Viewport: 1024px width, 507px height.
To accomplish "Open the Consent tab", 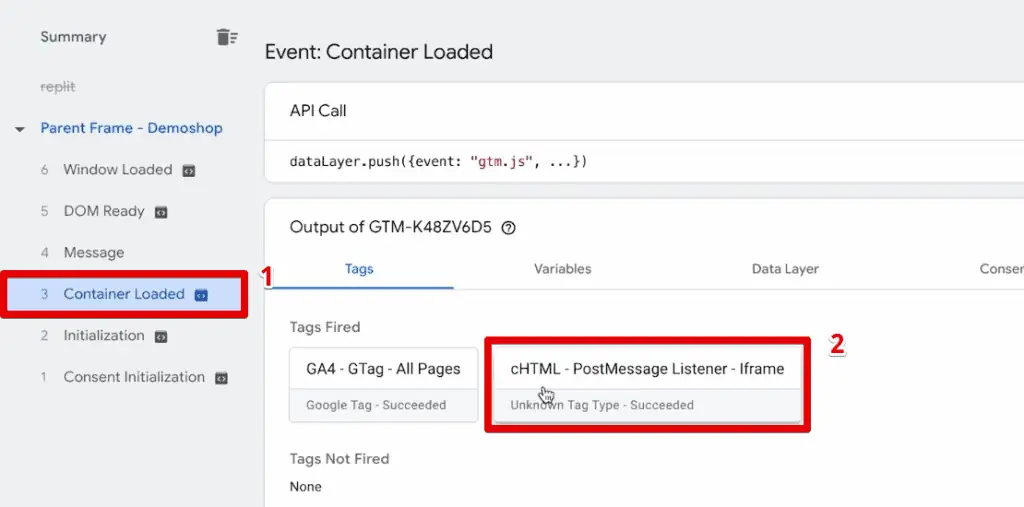I will [x=1001, y=269].
